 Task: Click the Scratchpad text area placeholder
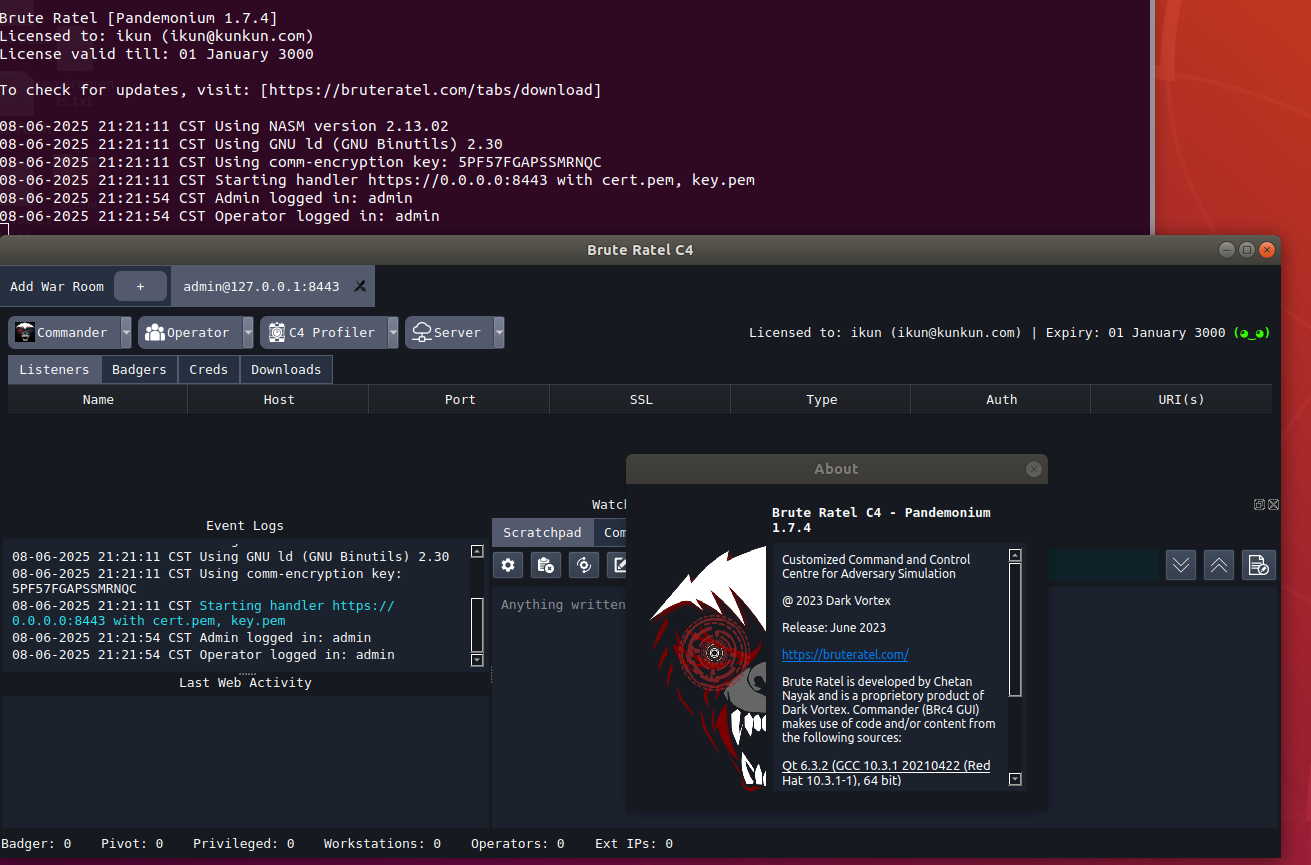pos(563,605)
